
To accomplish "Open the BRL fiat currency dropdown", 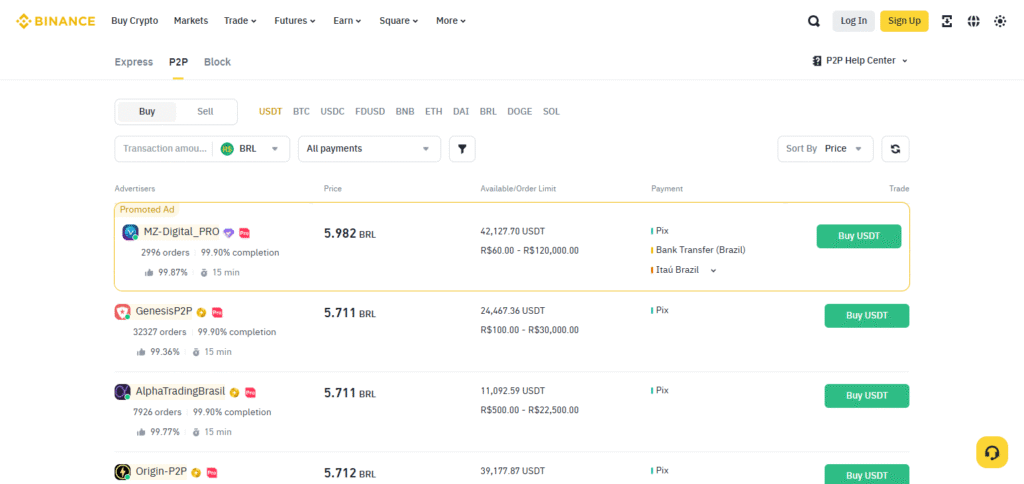I will tap(251, 149).
